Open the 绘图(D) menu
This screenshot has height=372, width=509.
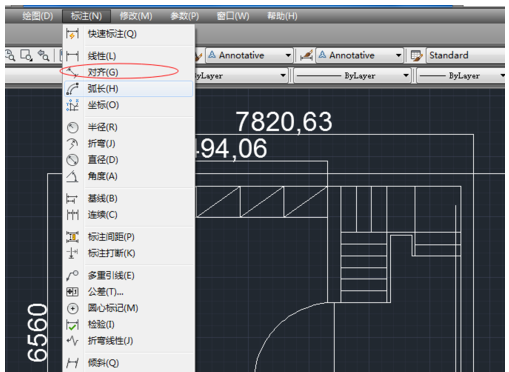38,16
